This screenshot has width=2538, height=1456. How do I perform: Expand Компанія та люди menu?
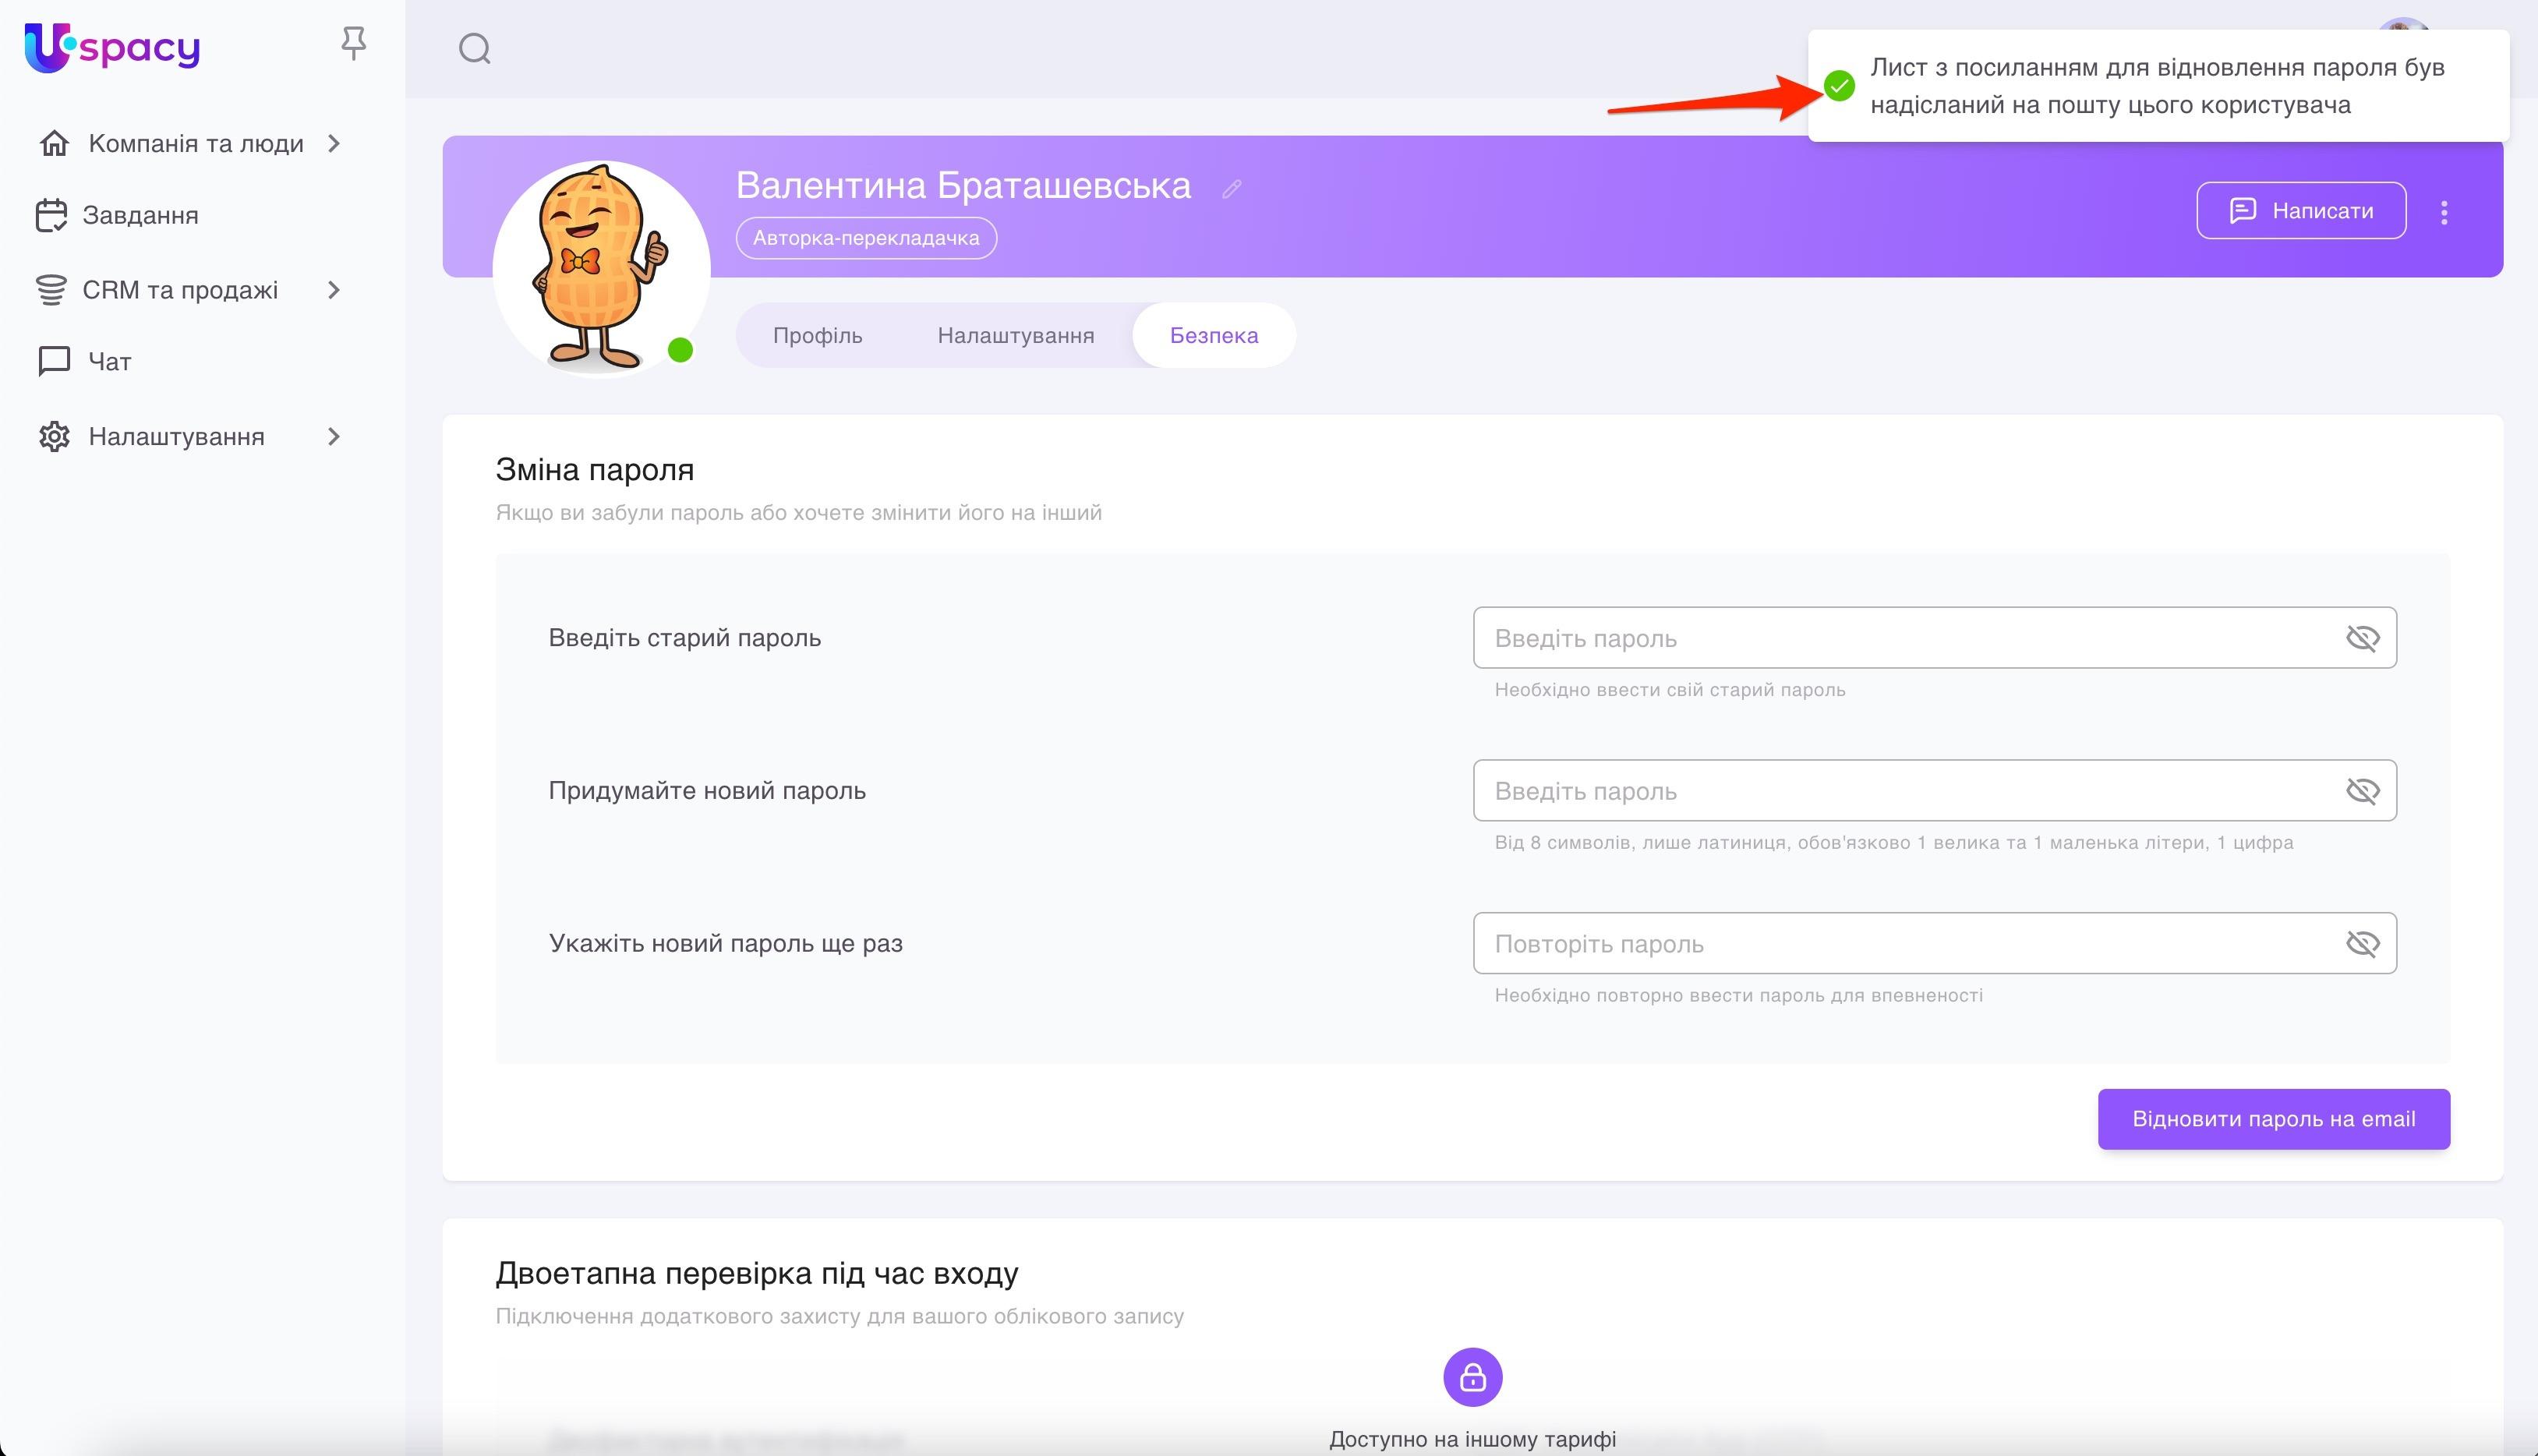(195, 144)
